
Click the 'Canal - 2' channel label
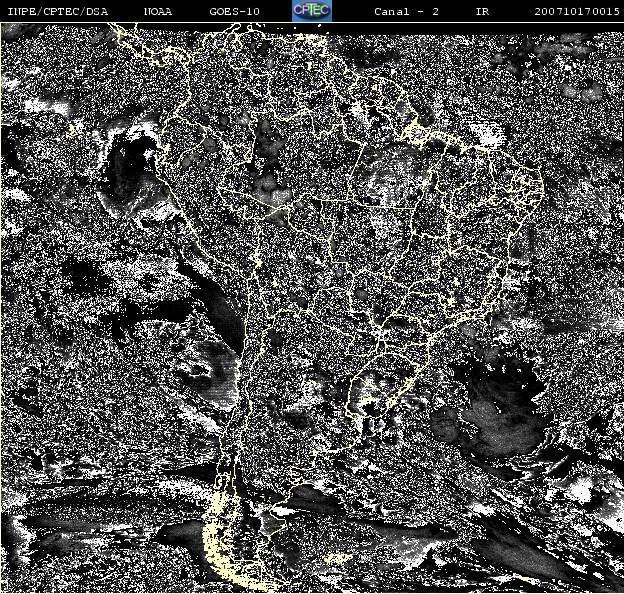(406, 11)
